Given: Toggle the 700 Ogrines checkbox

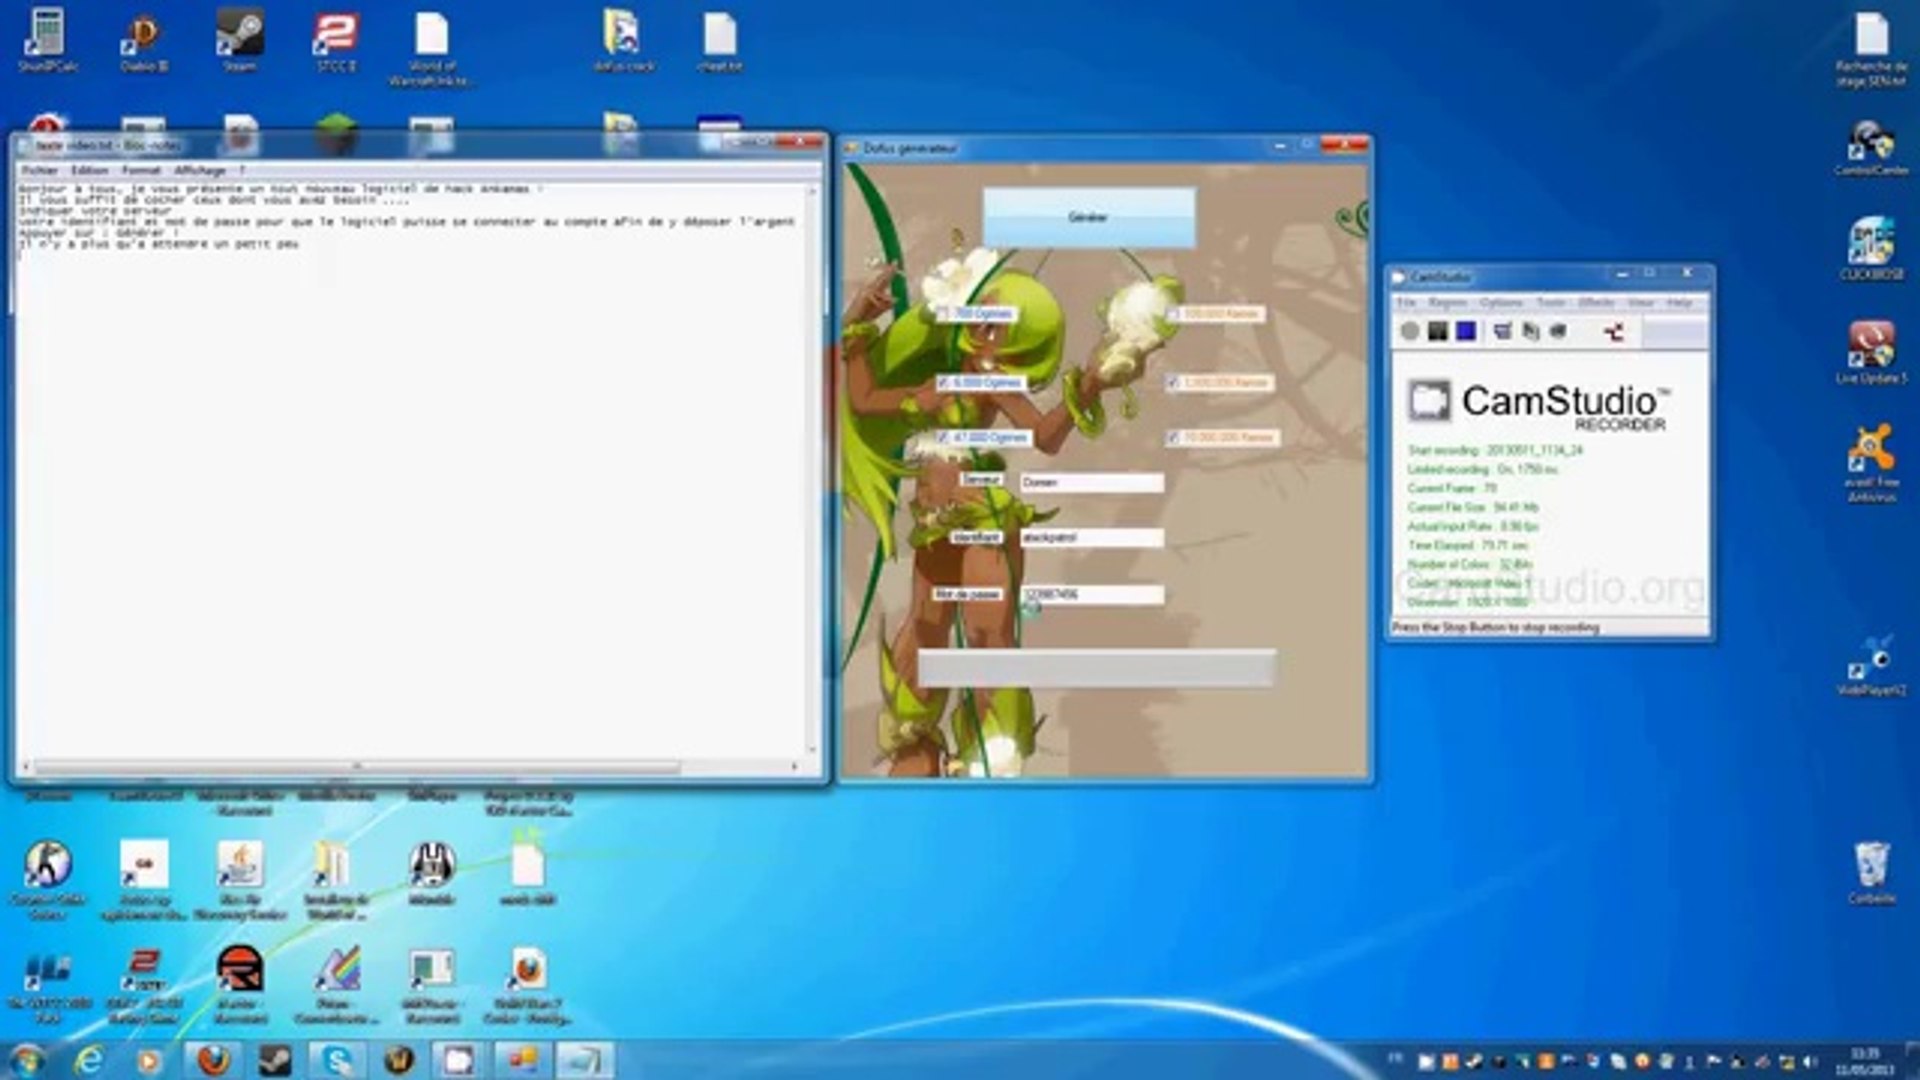Looking at the screenshot, I should tap(942, 314).
